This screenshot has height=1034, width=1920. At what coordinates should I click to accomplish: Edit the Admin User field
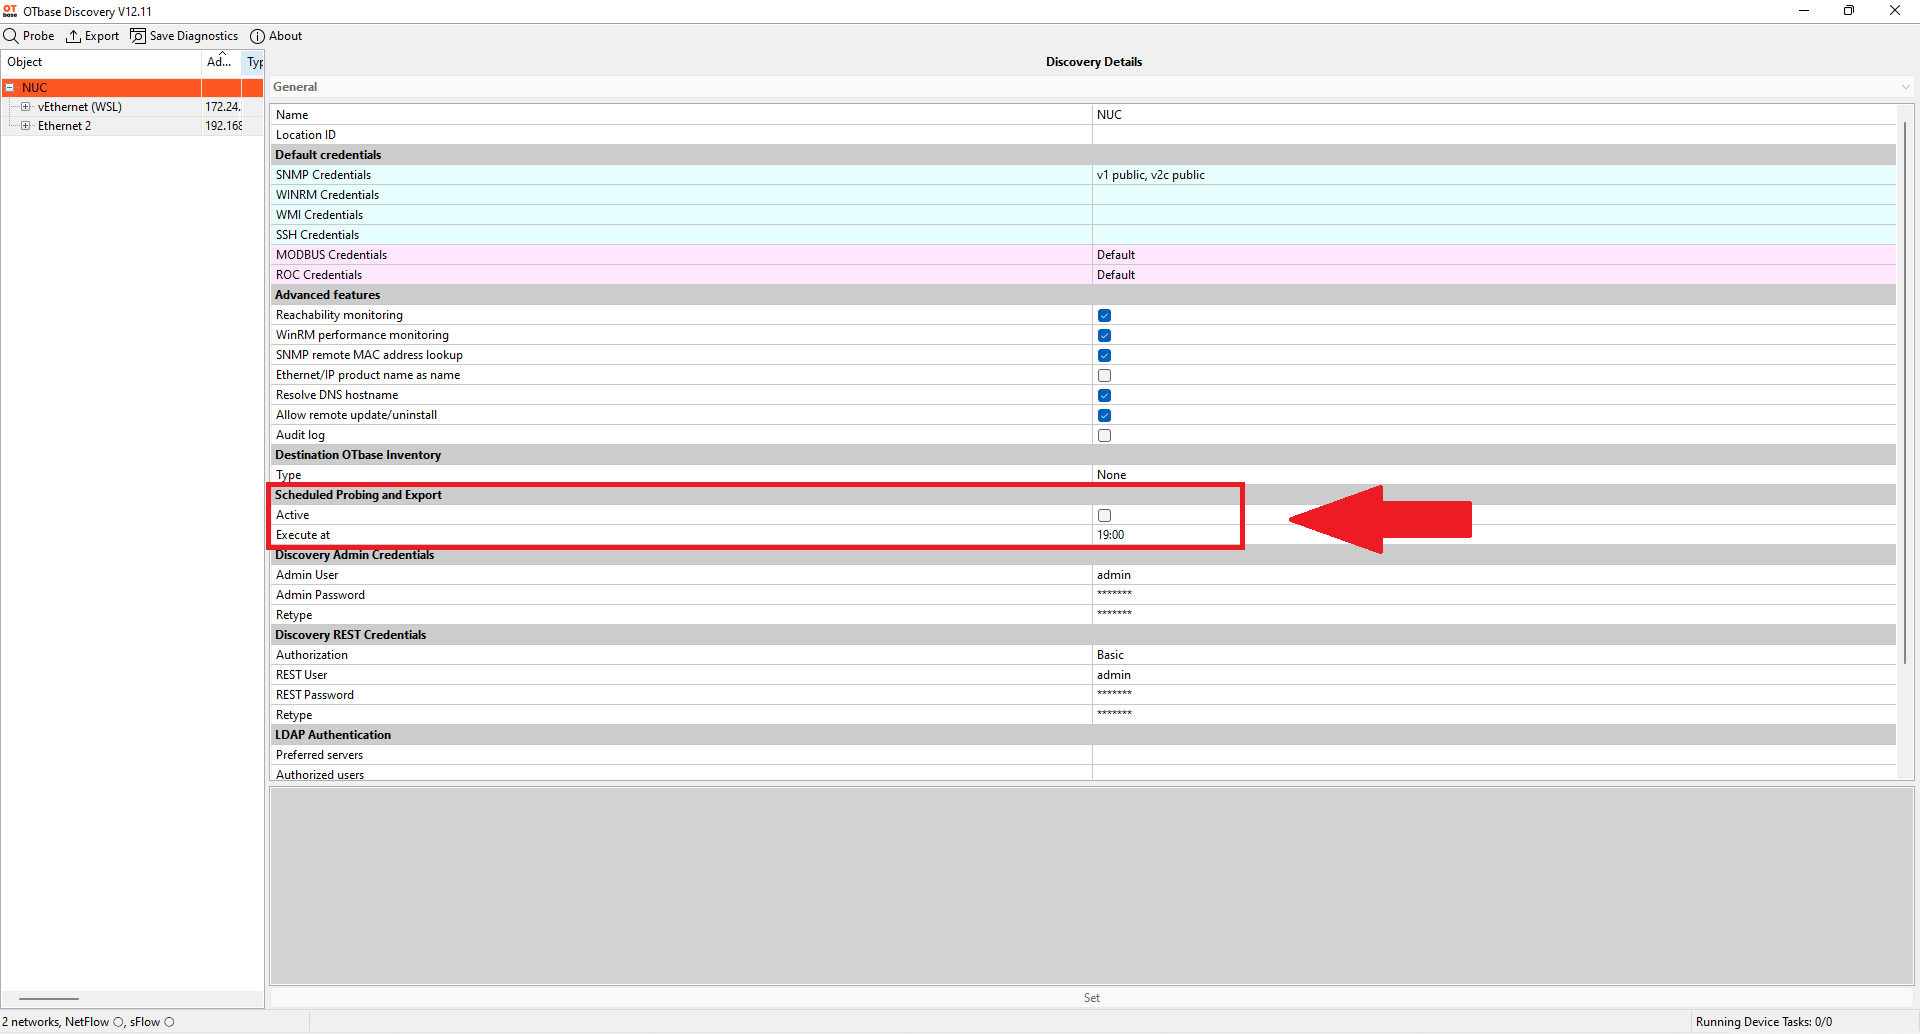(1494, 575)
